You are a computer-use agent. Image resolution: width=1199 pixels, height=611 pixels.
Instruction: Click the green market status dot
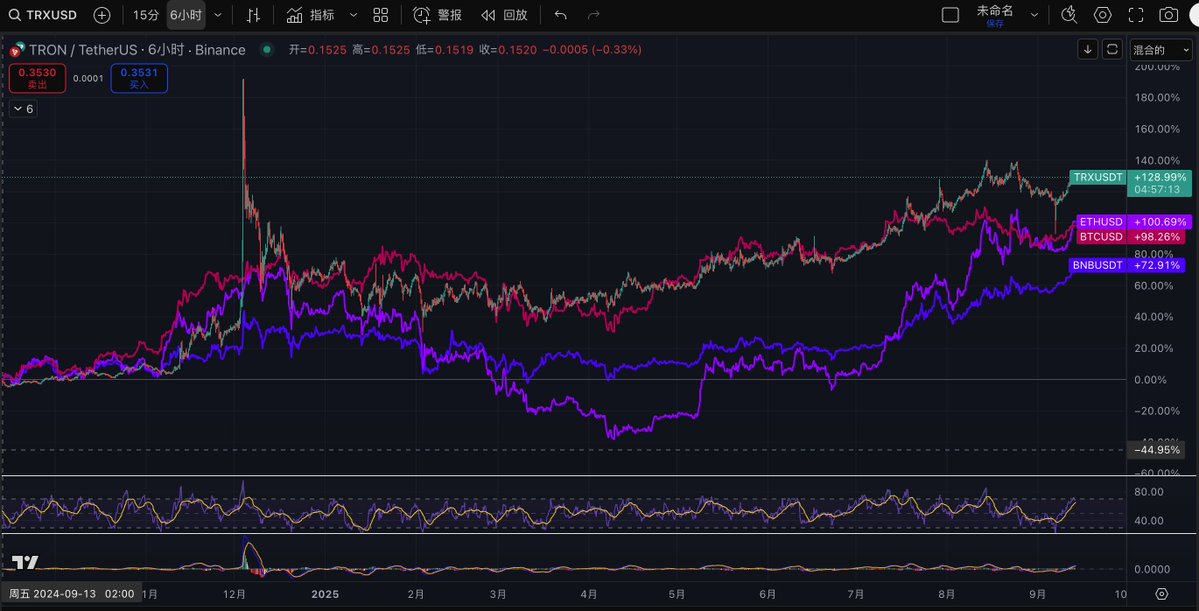pos(266,50)
